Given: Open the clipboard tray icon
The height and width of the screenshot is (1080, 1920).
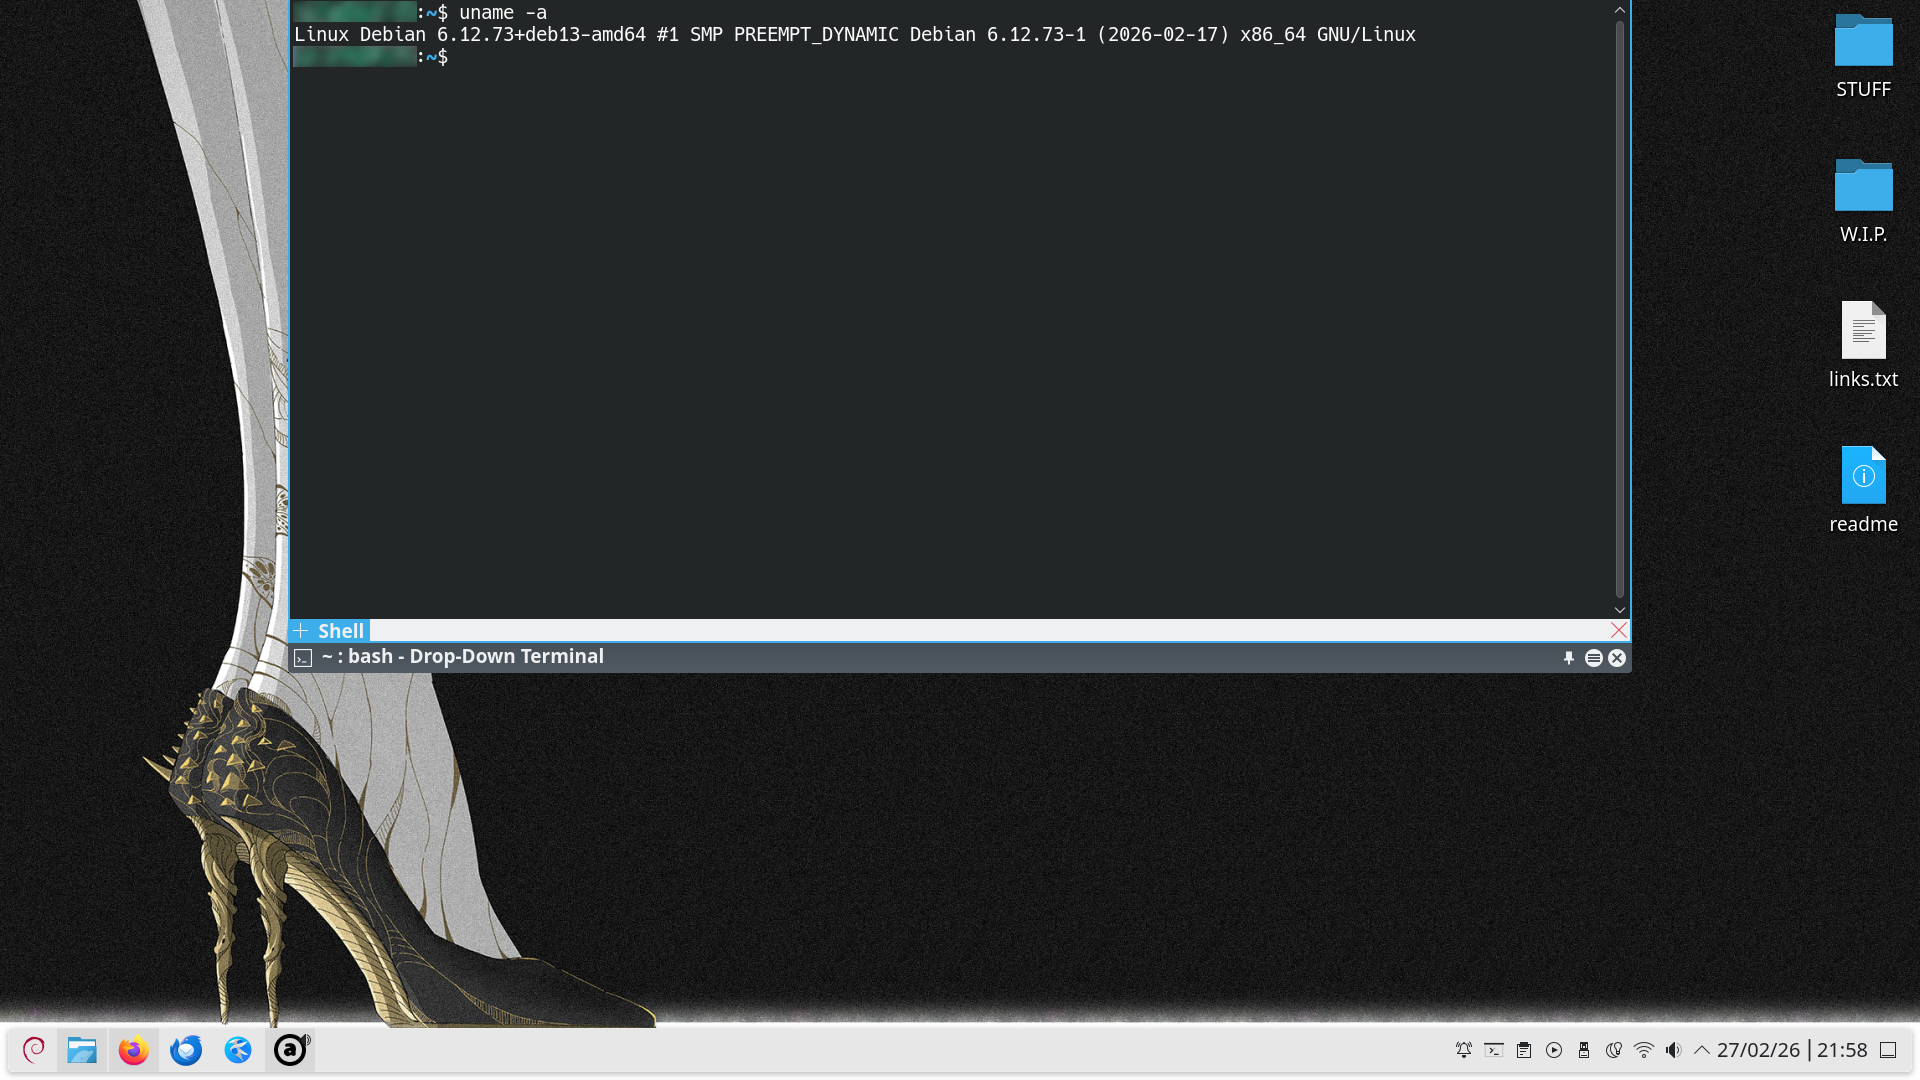Looking at the screenshot, I should (1524, 1050).
